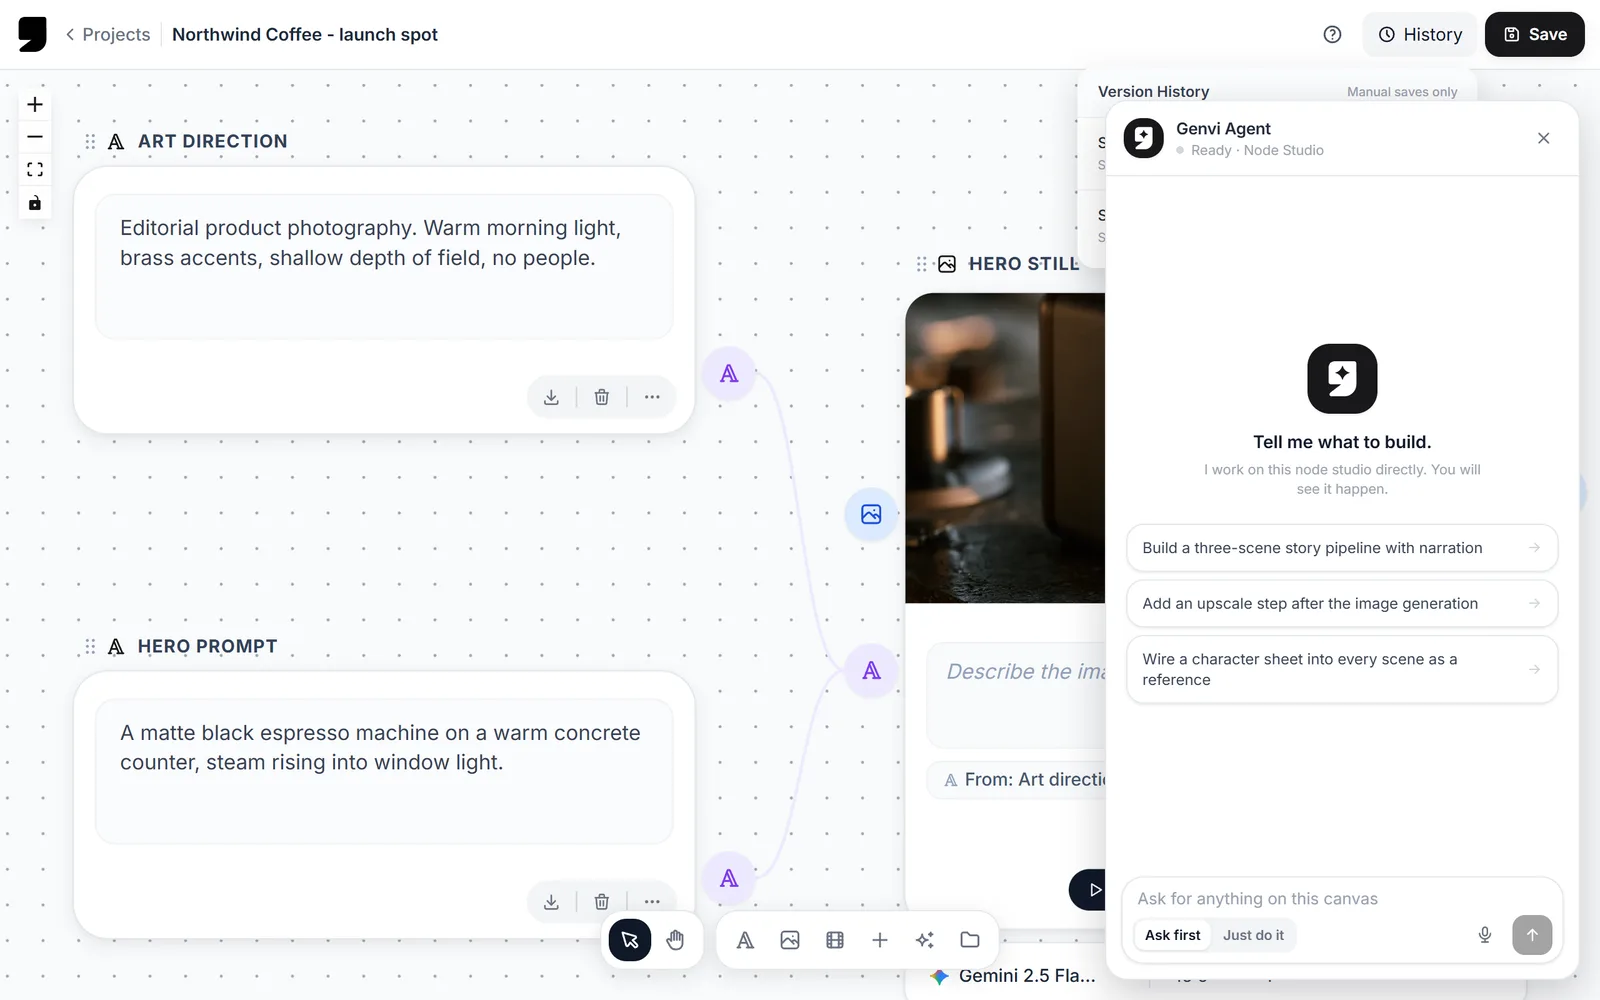This screenshot has width=1600, height=1000.
Task: Close the Genvi Agent panel
Action: click(x=1544, y=138)
